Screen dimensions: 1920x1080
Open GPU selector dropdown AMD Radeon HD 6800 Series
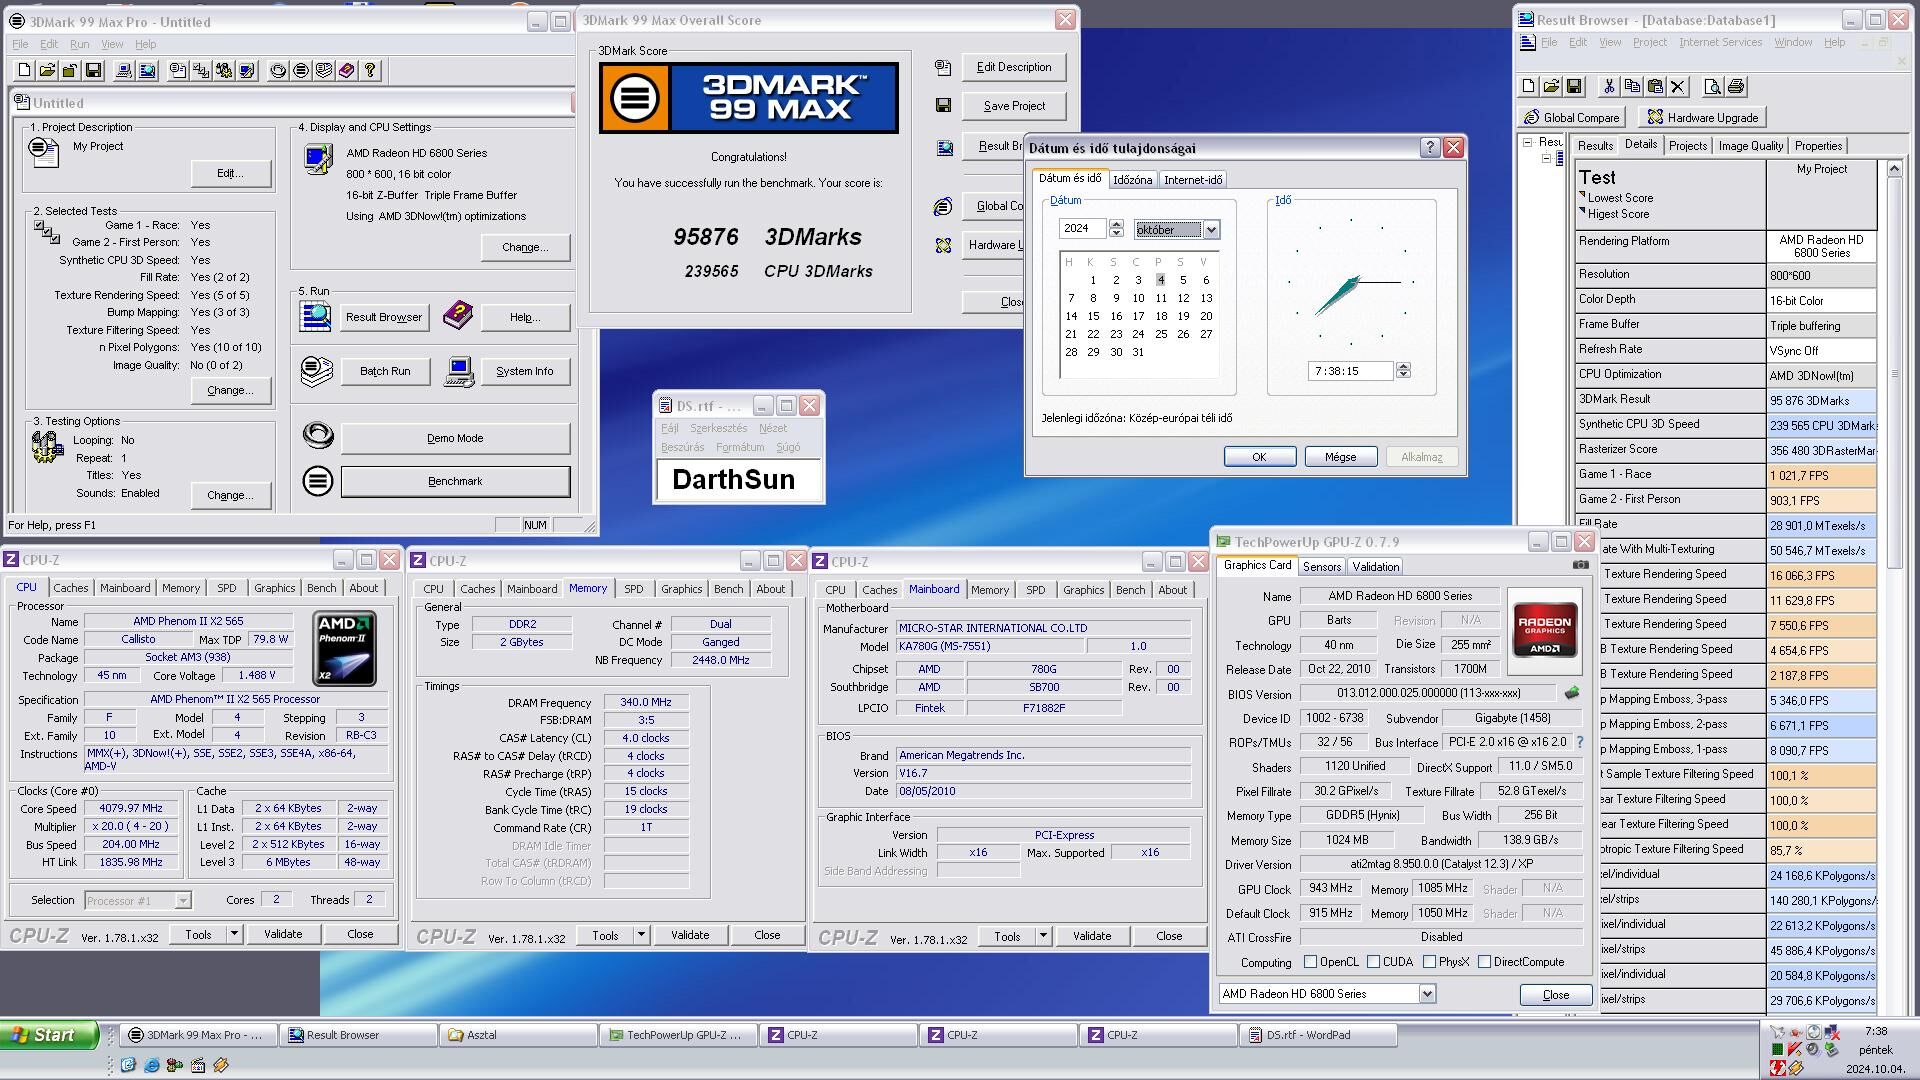(x=1427, y=994)
